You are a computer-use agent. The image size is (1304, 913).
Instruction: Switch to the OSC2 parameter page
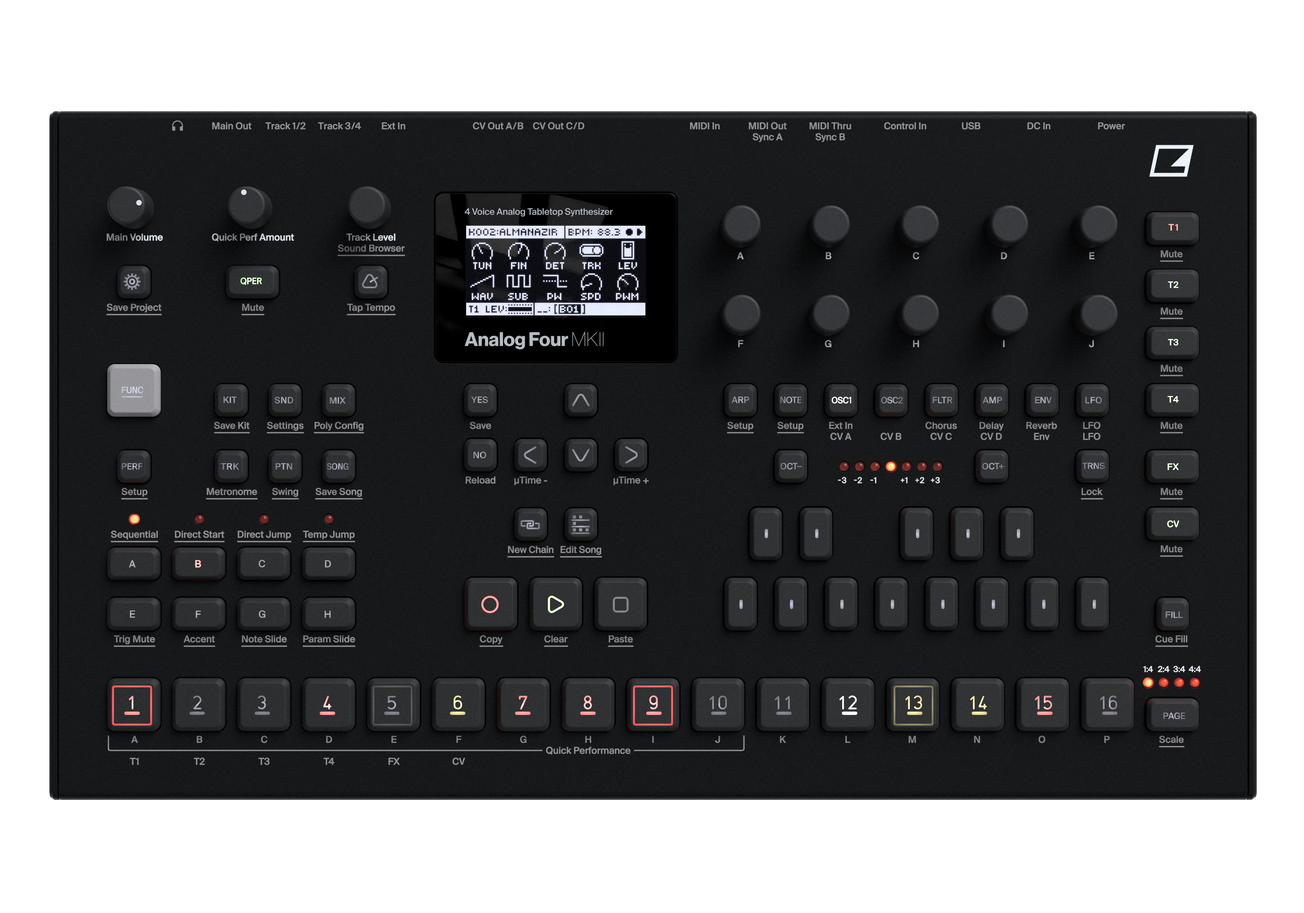coord(891,400)
